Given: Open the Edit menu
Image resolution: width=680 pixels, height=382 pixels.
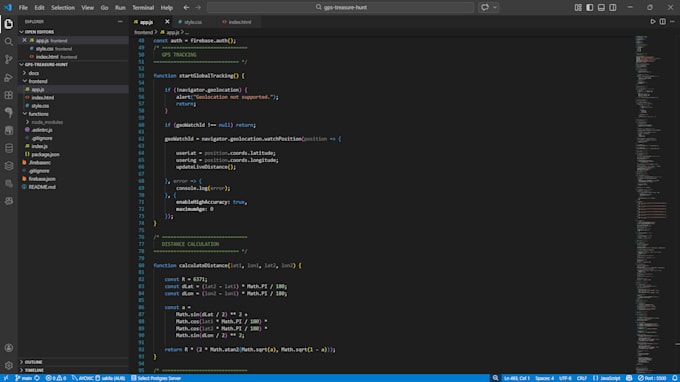Looking at the screenshot, I should click(39, 7).
